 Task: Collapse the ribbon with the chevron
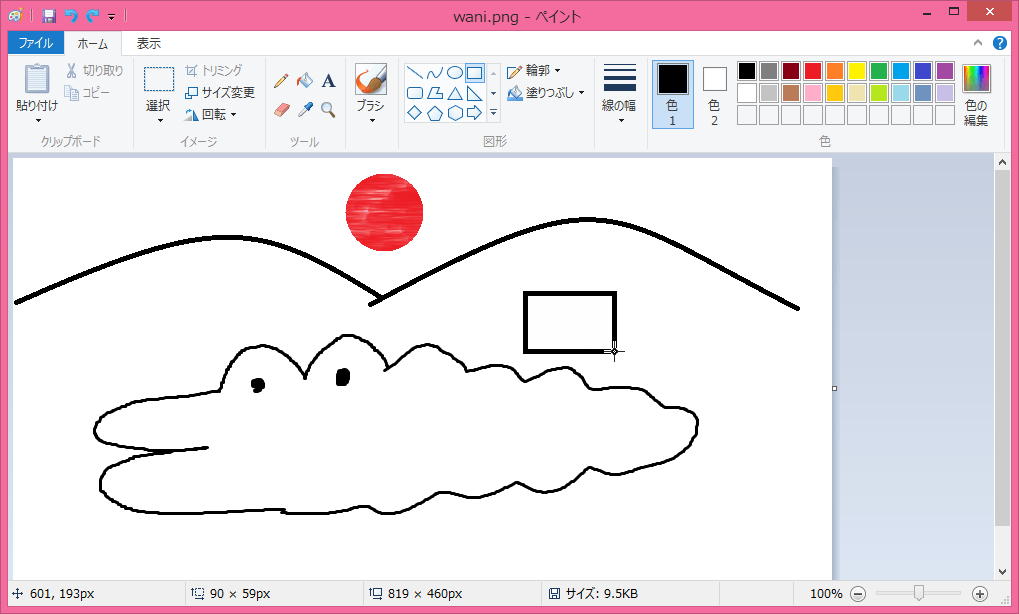pyautogui.click(x=977, y=43)
